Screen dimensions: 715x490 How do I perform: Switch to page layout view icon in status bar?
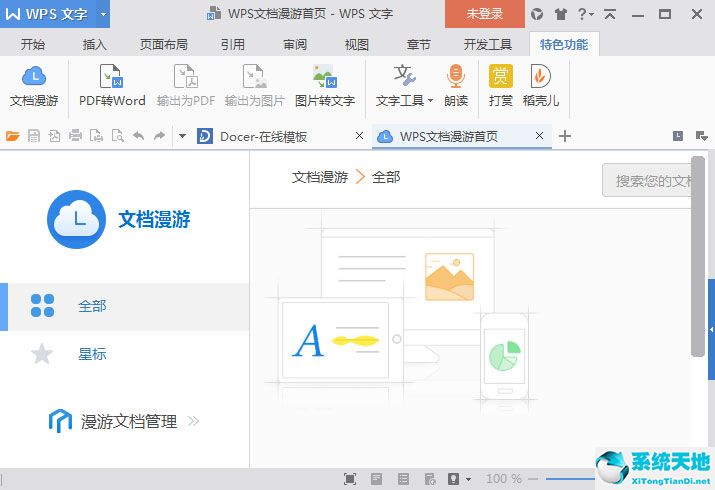[x=376, y=479]
